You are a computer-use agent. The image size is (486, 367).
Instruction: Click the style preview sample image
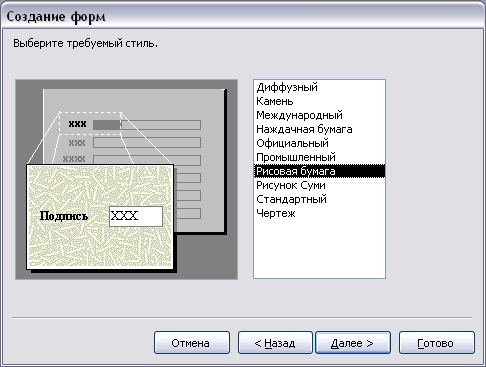click(126, 179)
